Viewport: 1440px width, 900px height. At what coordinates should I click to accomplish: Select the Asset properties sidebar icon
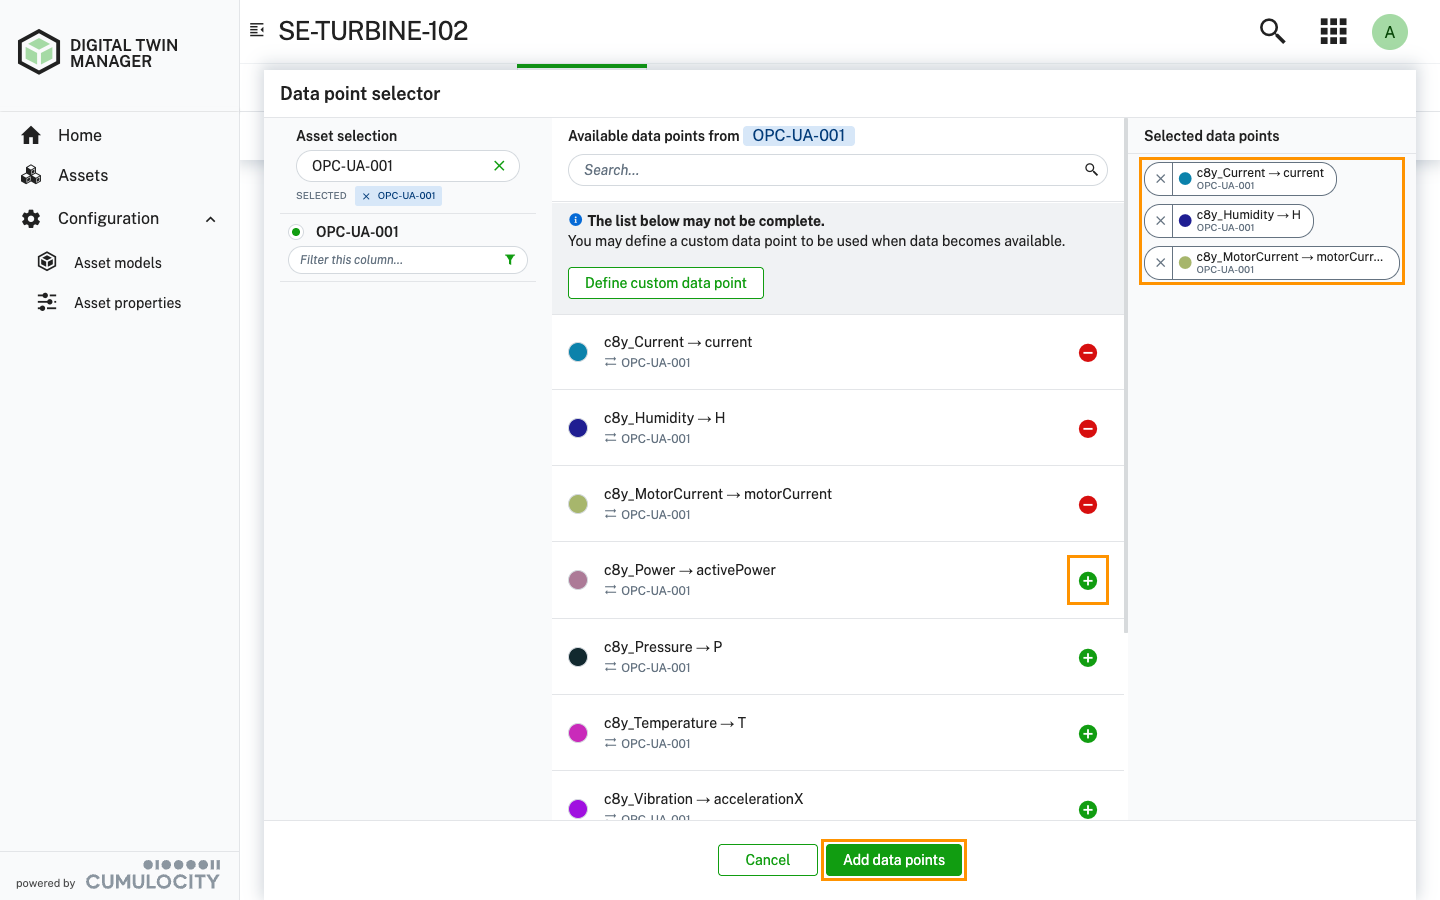tap(47, 302)
